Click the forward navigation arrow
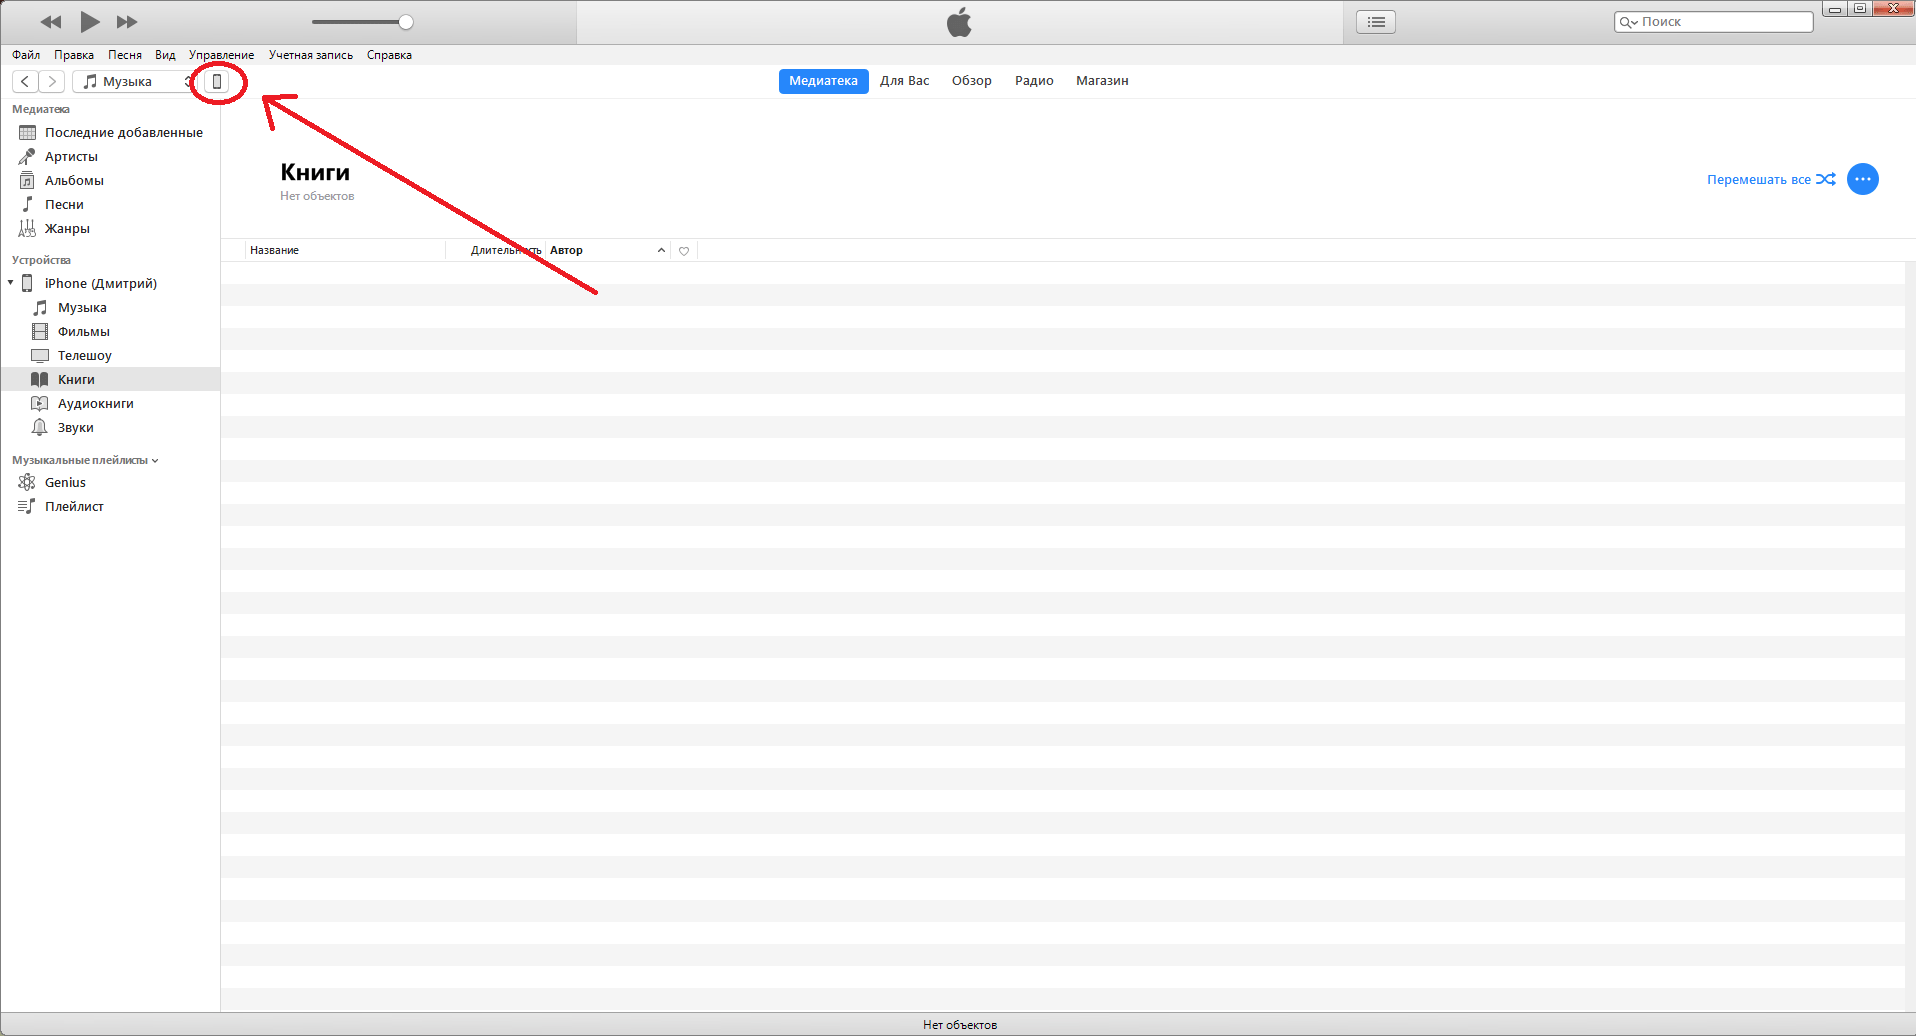 click(52, 82)
